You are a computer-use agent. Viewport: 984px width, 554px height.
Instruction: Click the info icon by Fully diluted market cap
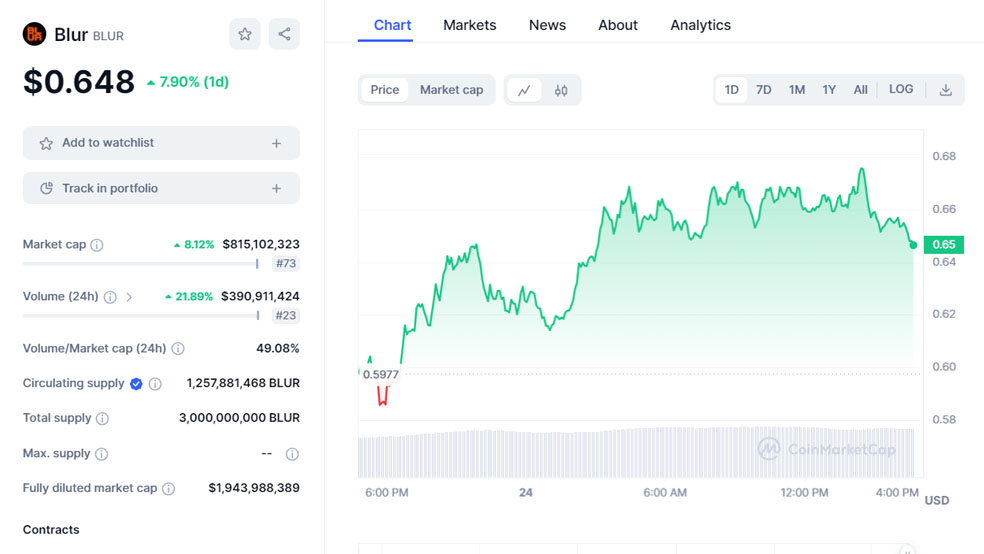pyautogui.click(x=168, y=489)
